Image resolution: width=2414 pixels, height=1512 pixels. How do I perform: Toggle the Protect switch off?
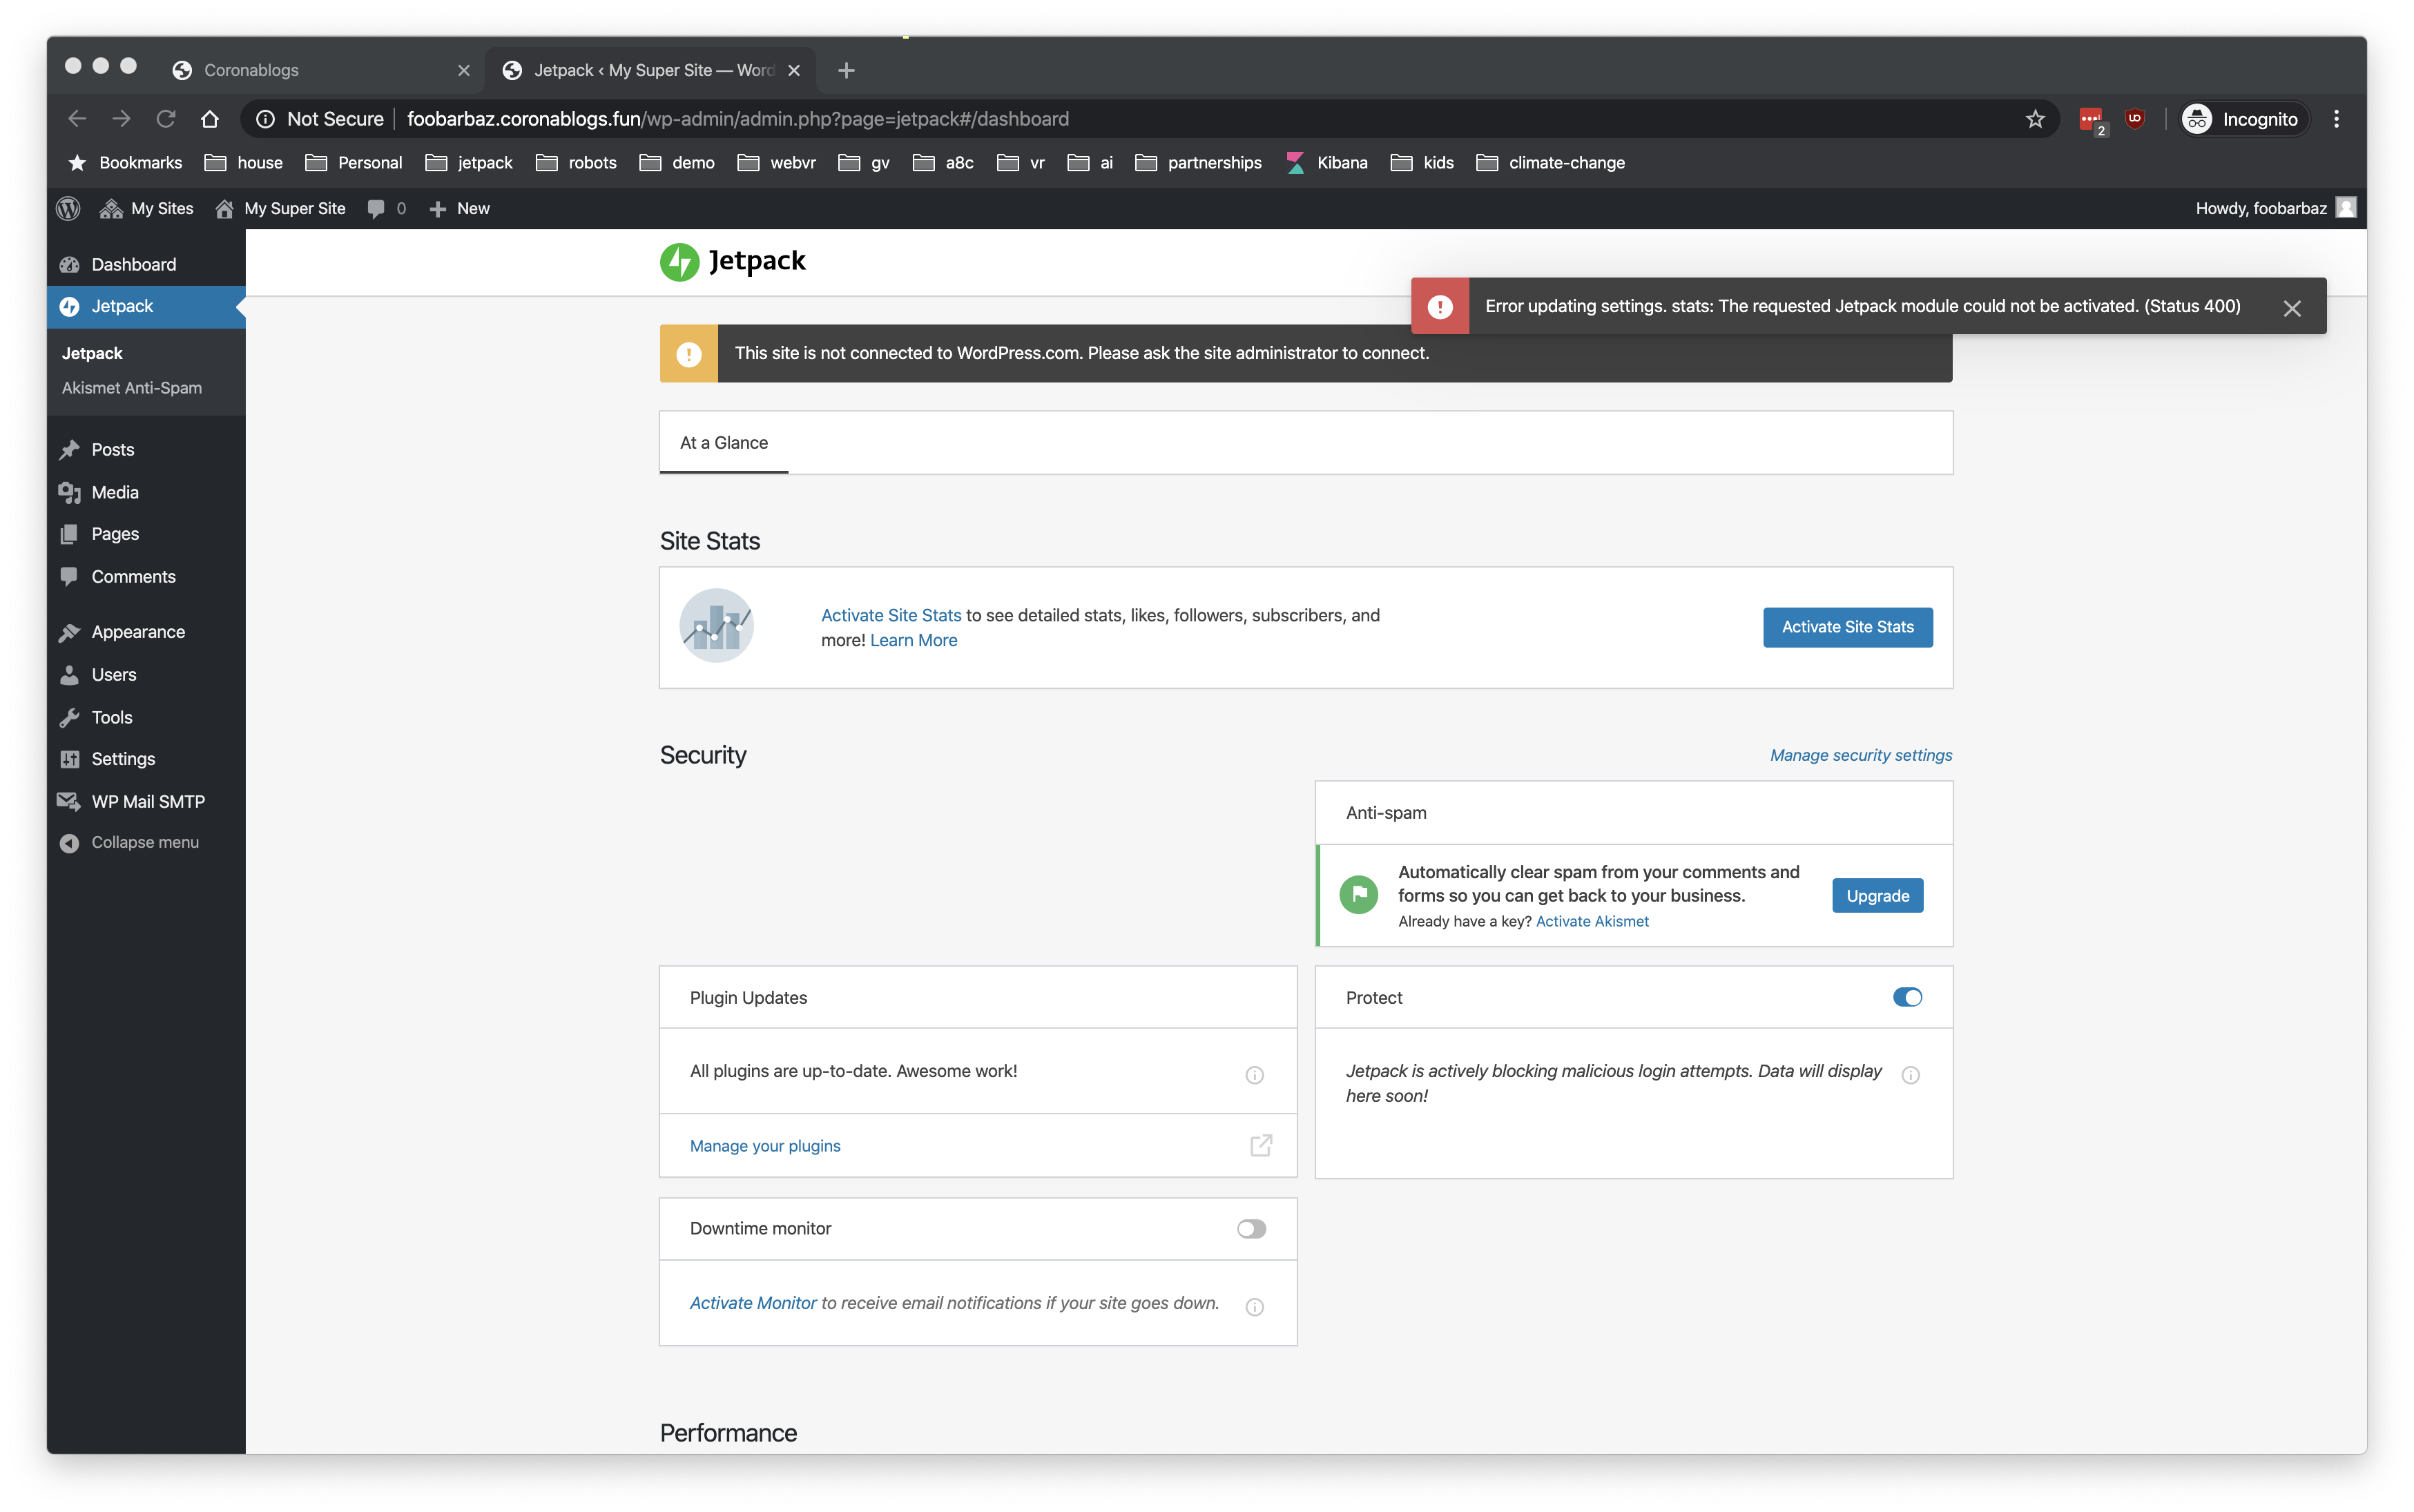click(x=1907, y=998)
